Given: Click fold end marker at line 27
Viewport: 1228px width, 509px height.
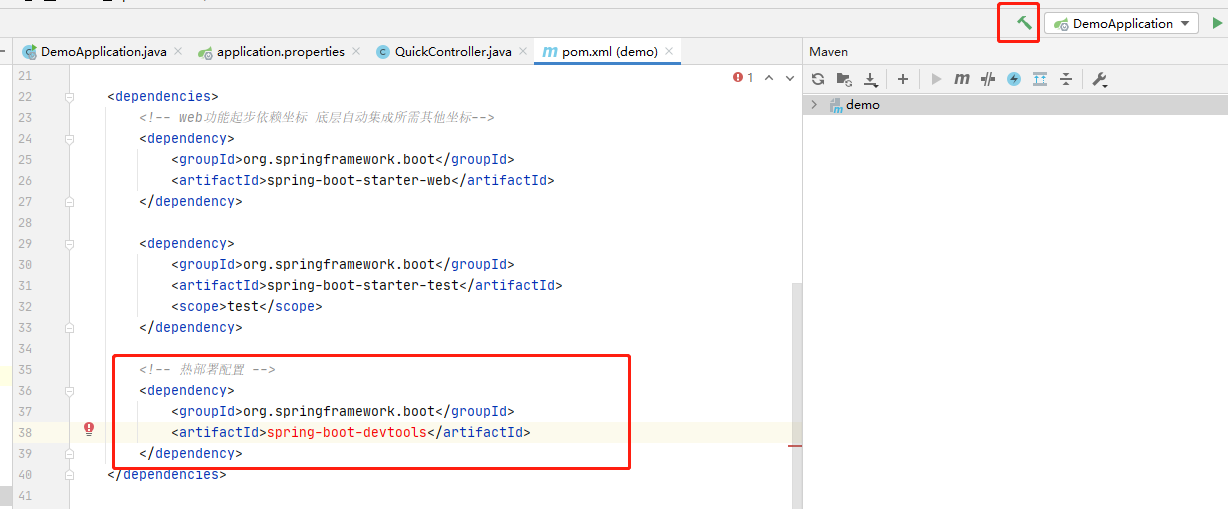Looking at the screenshot, I should tap(69, 201).
